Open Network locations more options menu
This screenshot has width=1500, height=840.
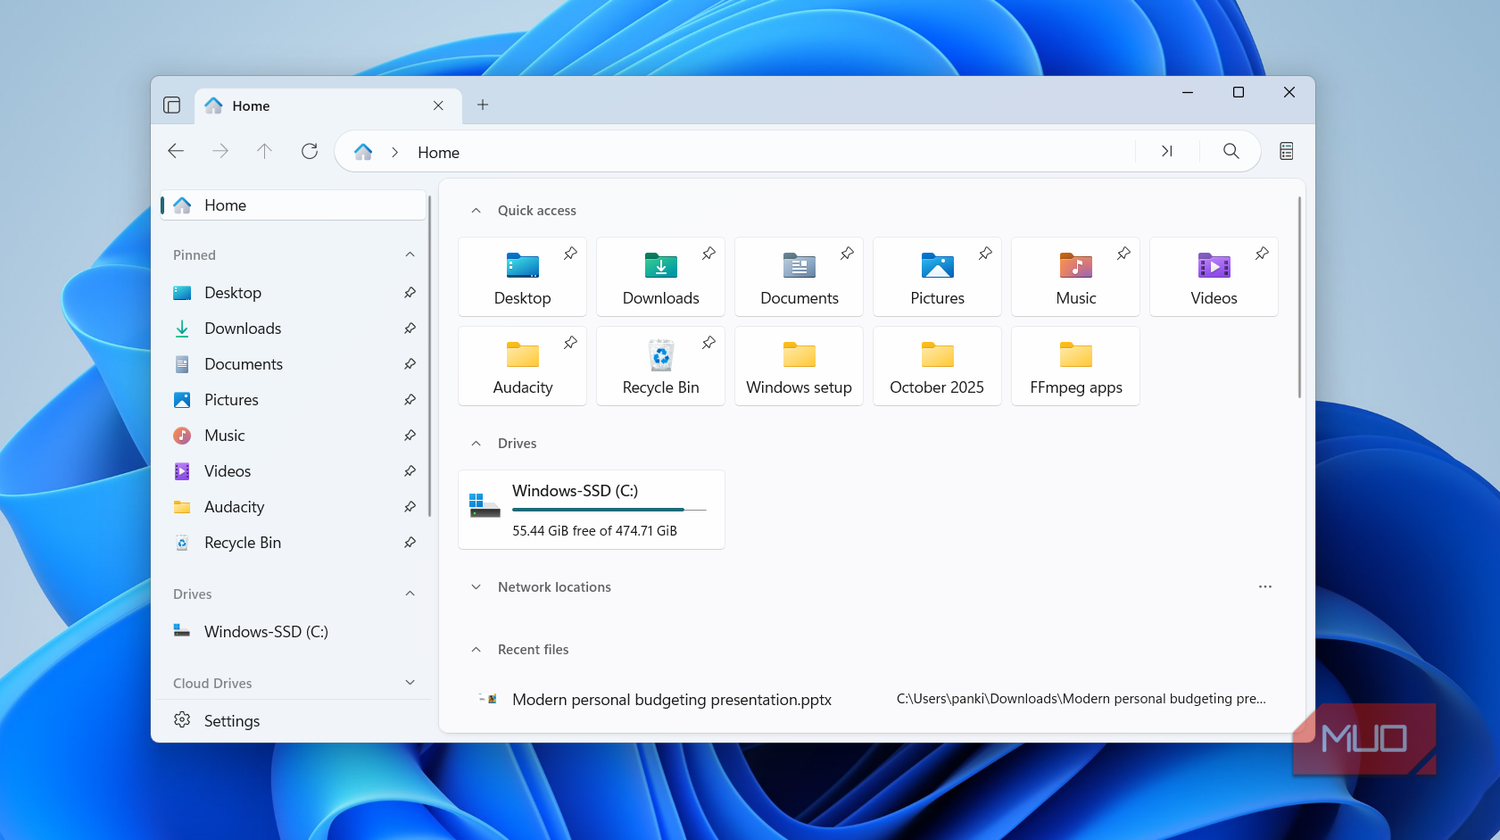coord(1265,587)
